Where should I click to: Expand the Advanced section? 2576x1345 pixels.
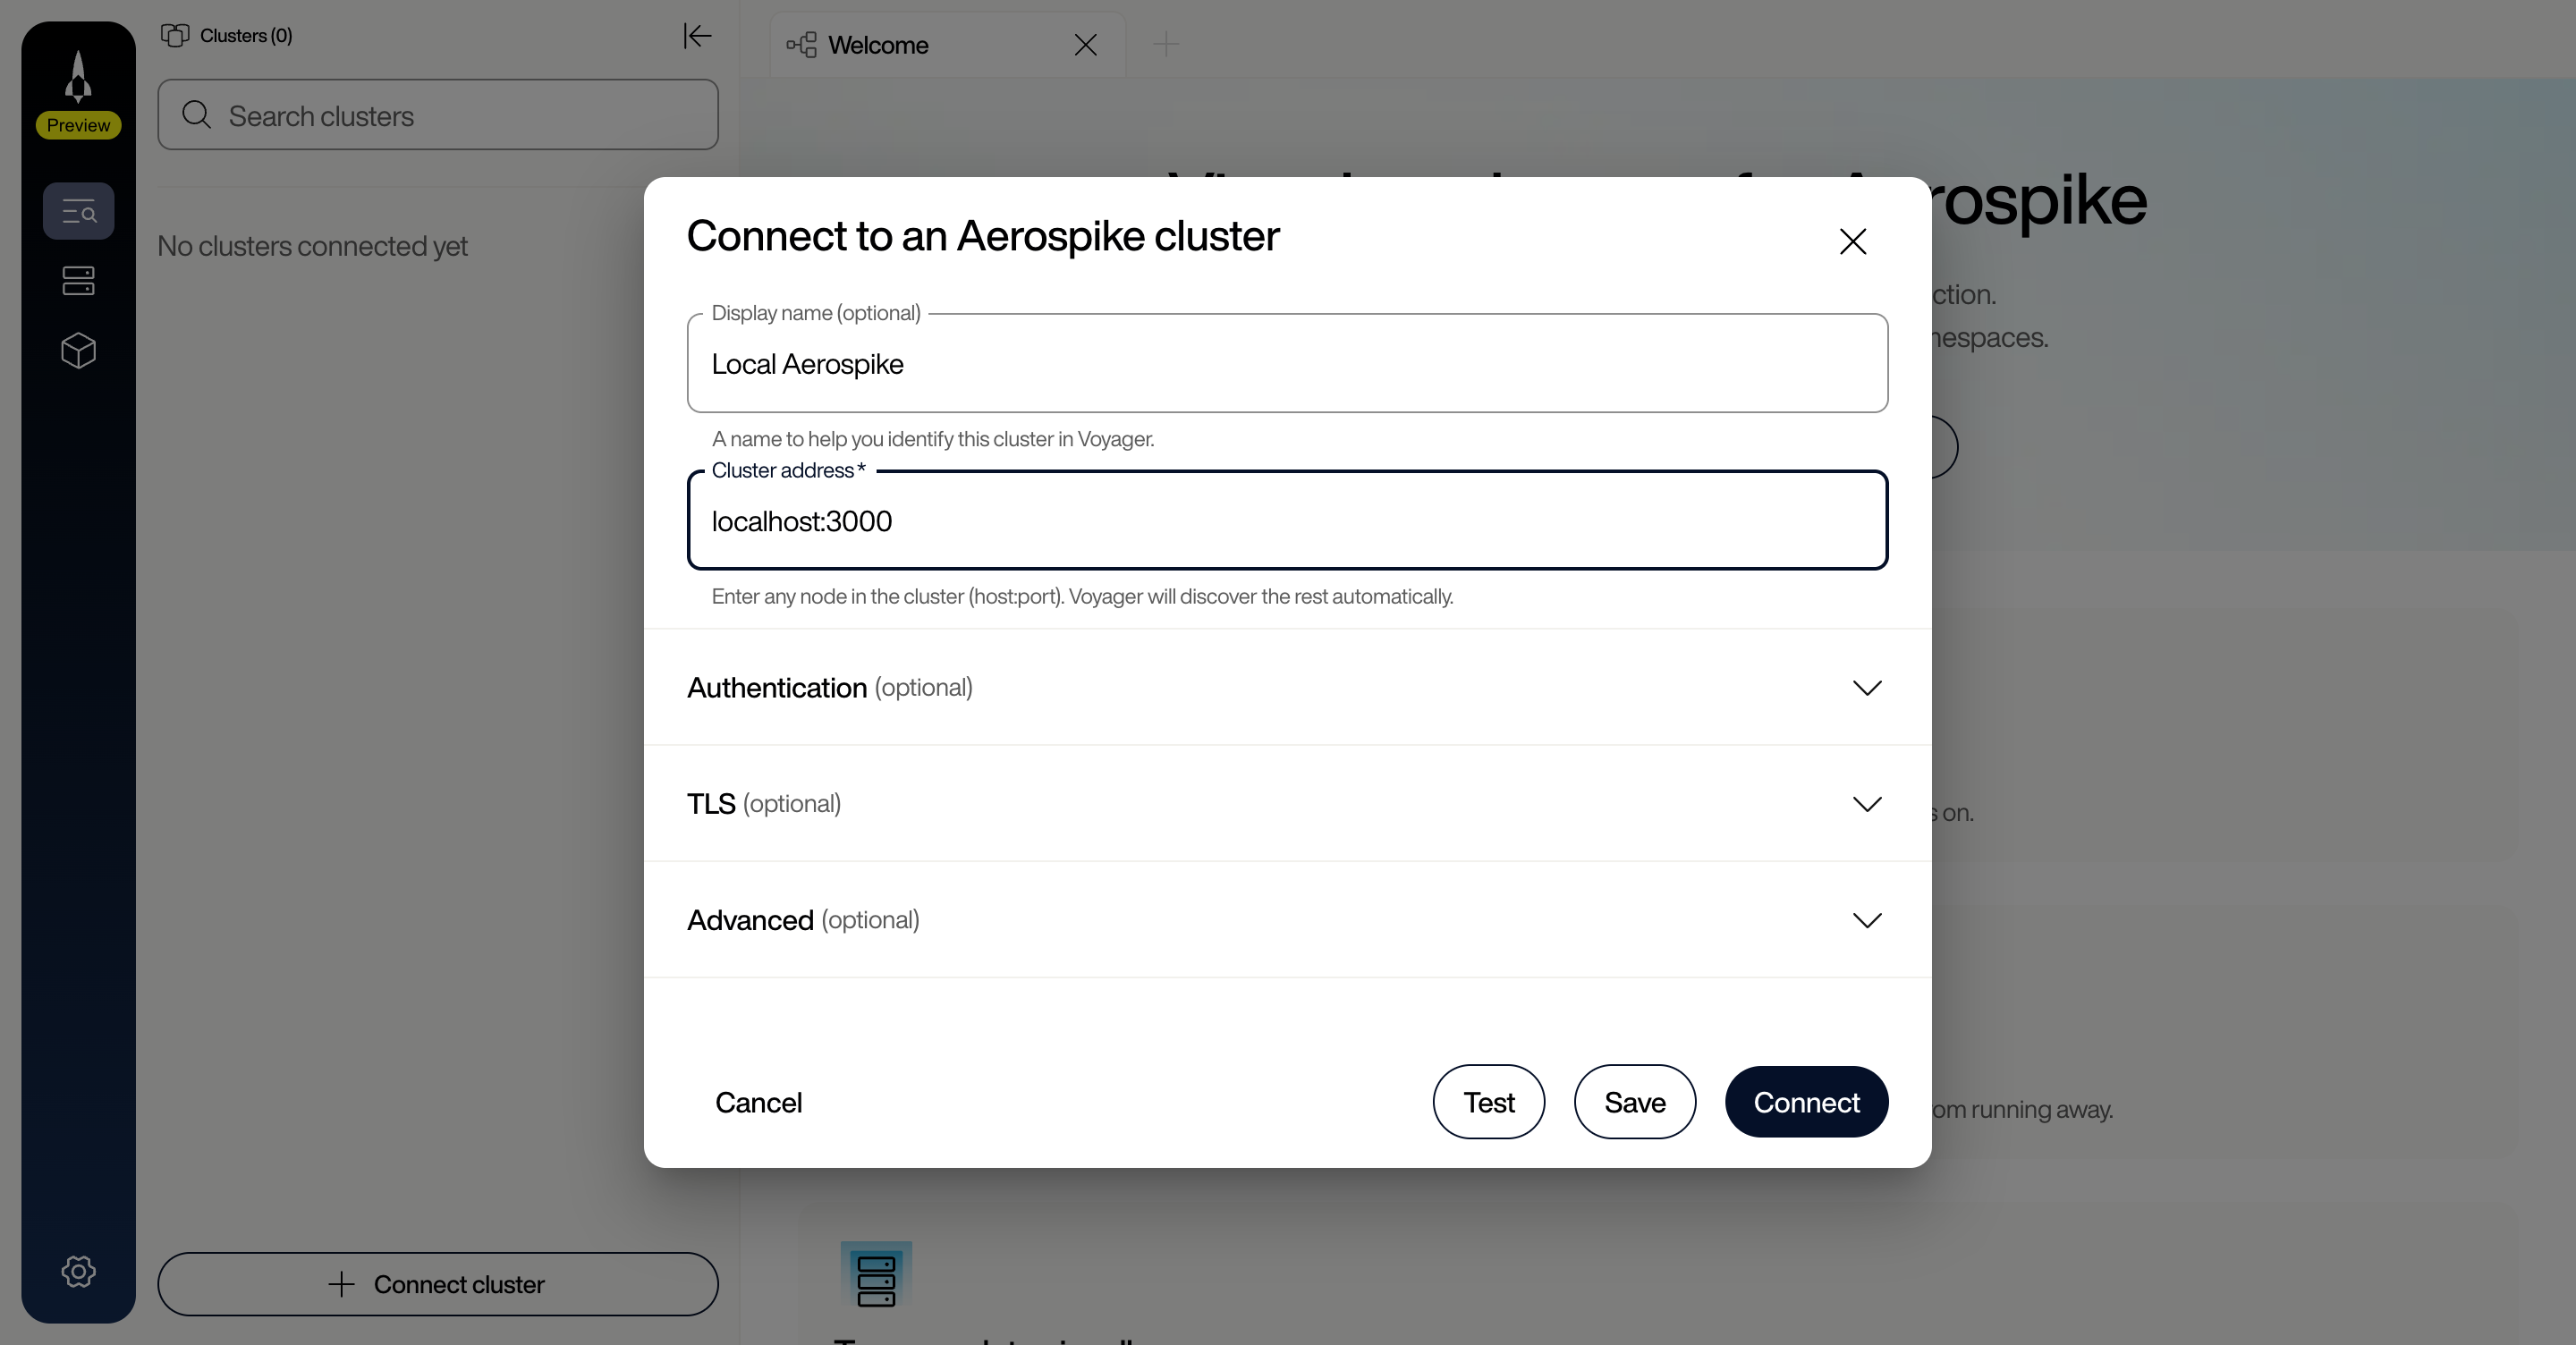point(1866,920)
